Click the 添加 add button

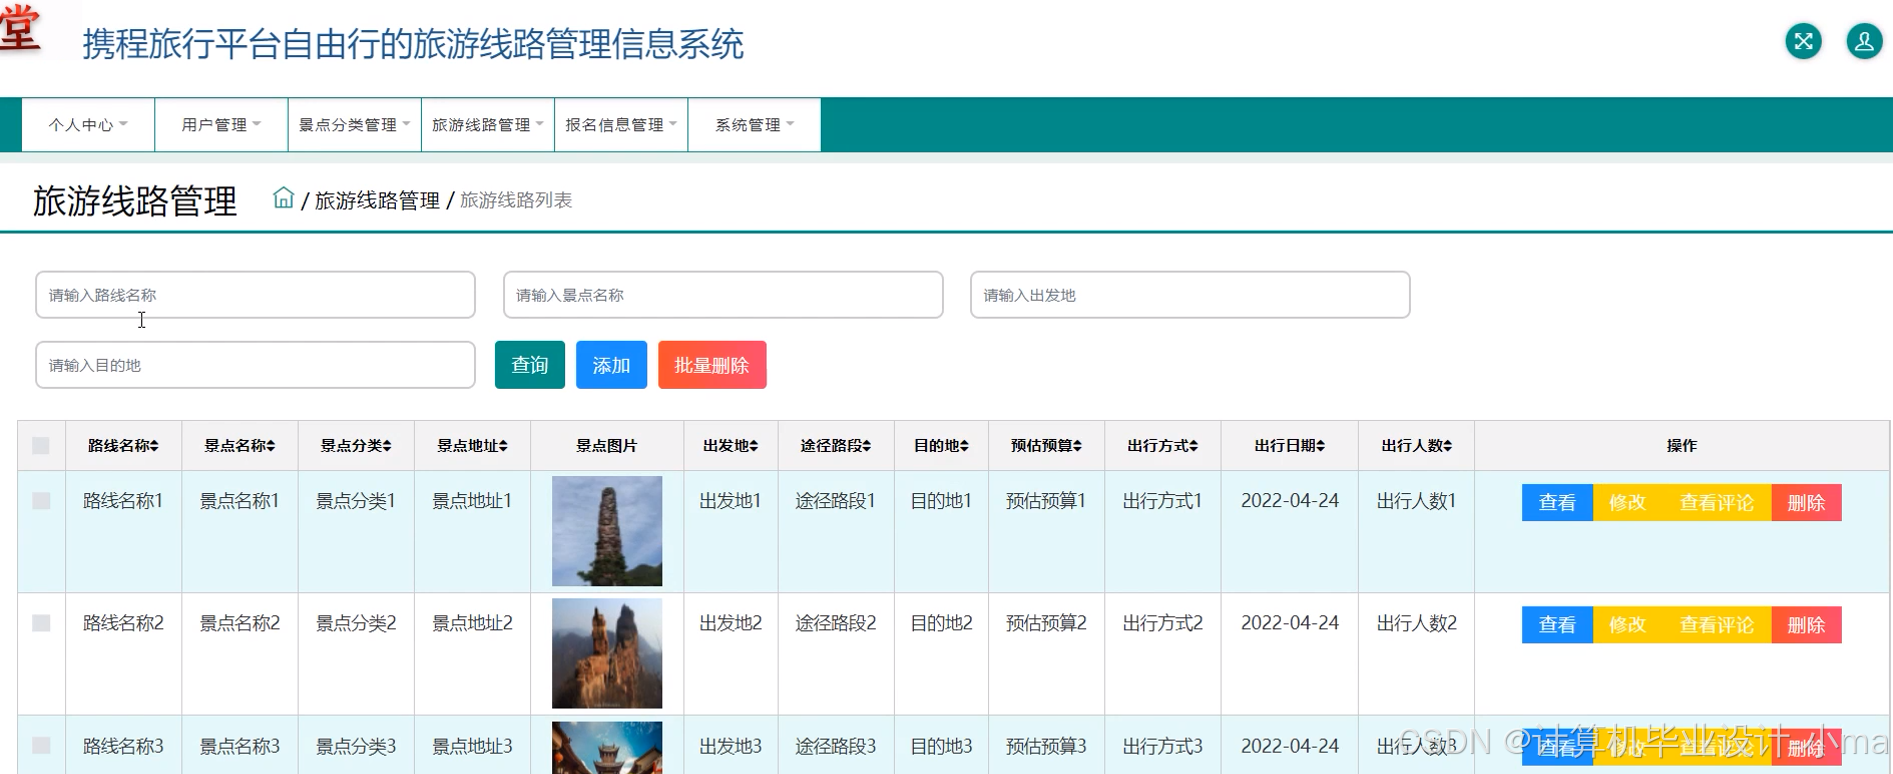pos(611,365)
